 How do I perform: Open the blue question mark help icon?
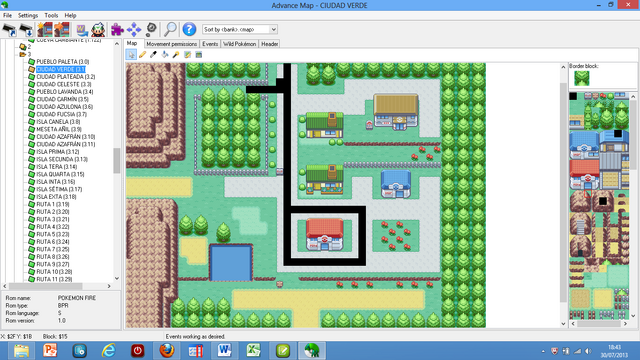(x=189, y=29)
